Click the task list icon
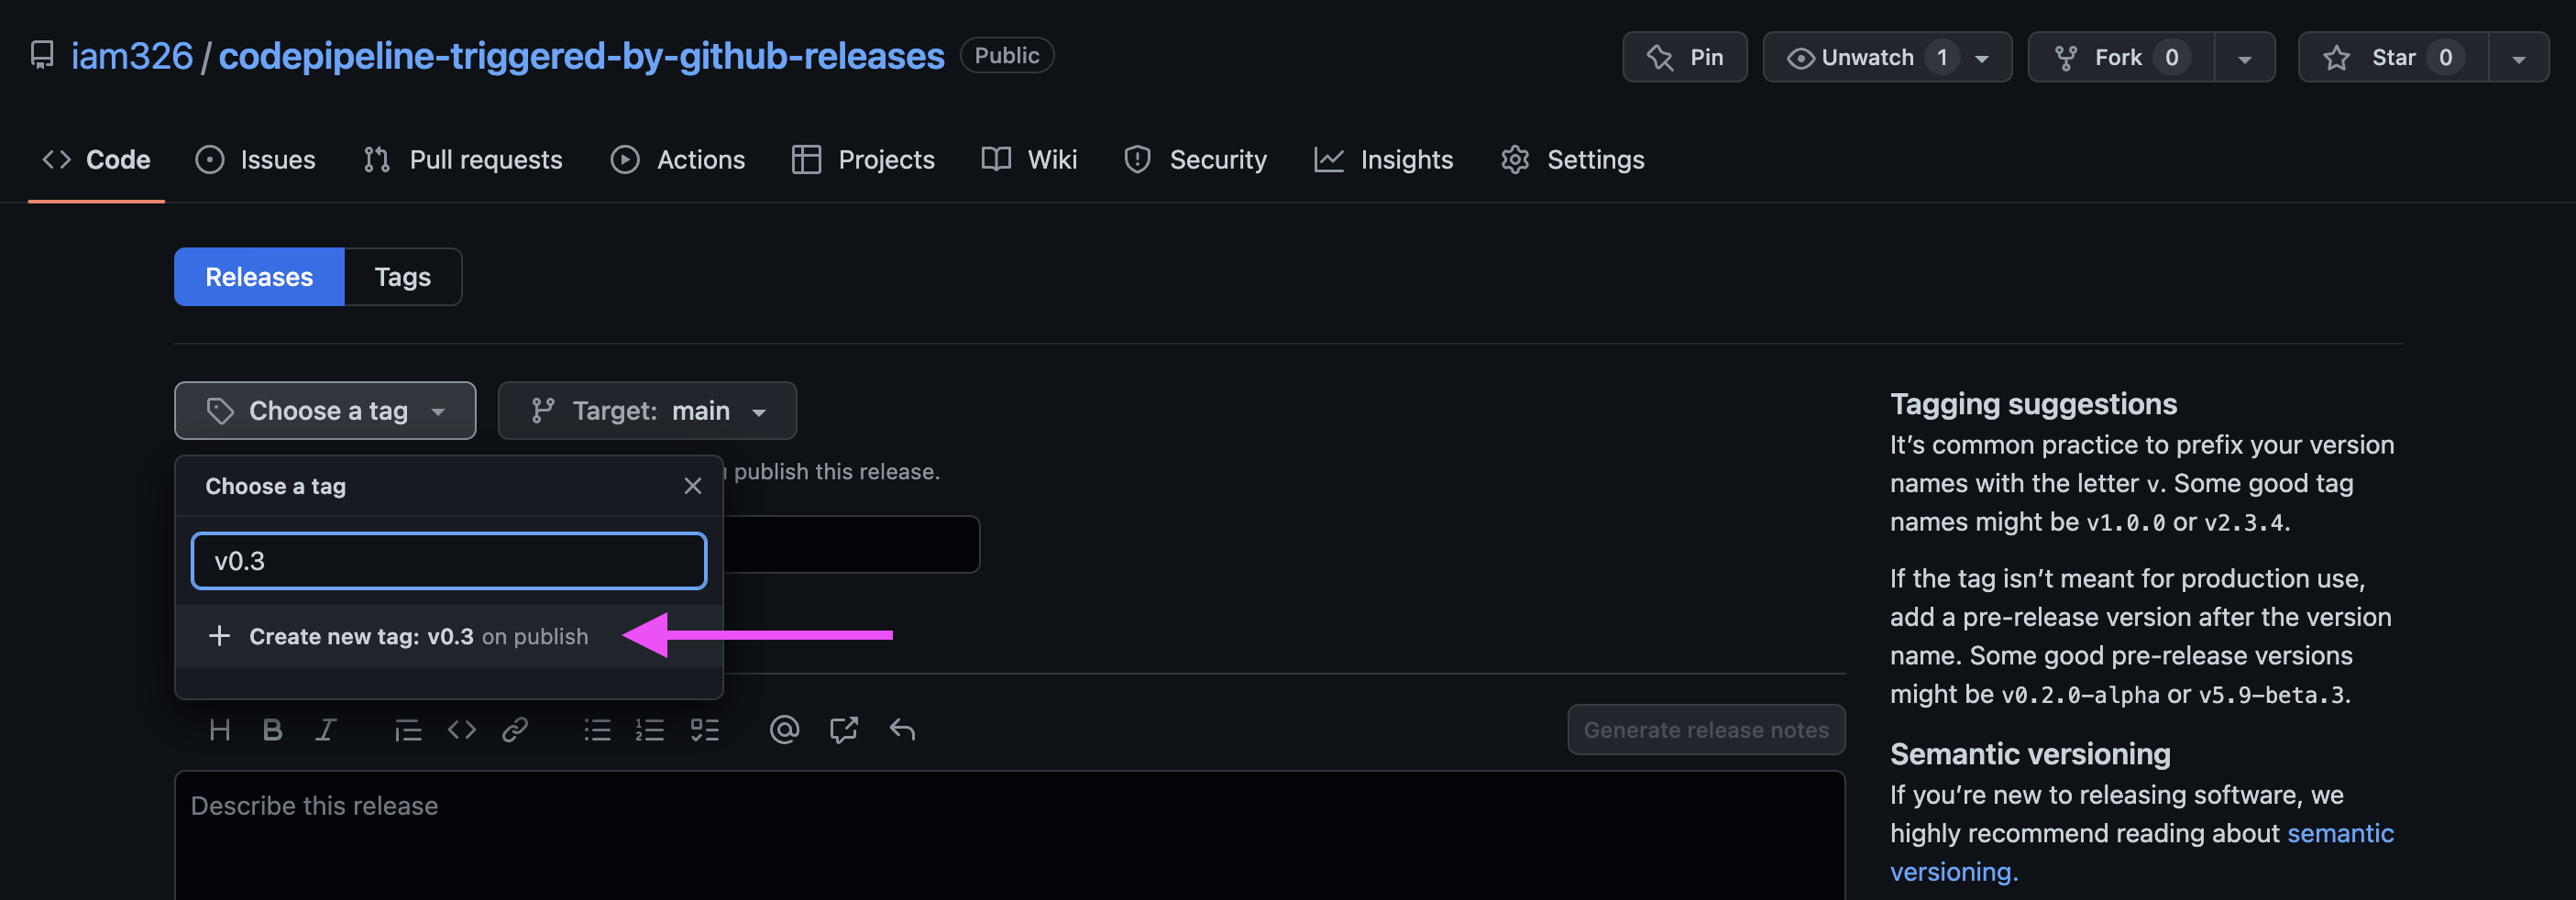The image size is (2576, 900). coord(705,729)
